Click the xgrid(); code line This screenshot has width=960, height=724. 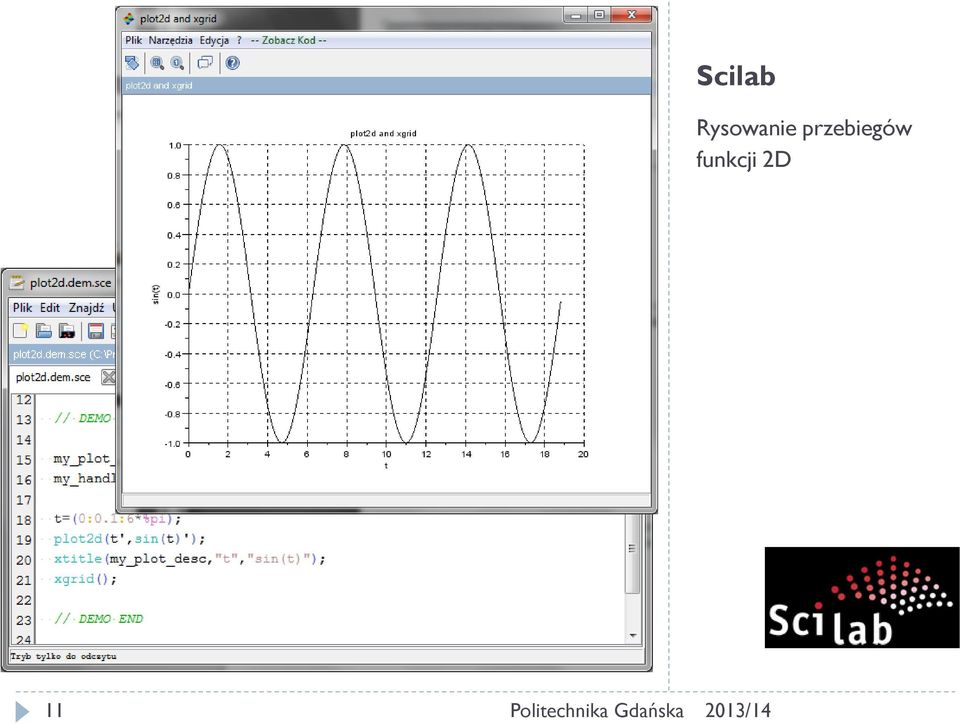[84, 579]
